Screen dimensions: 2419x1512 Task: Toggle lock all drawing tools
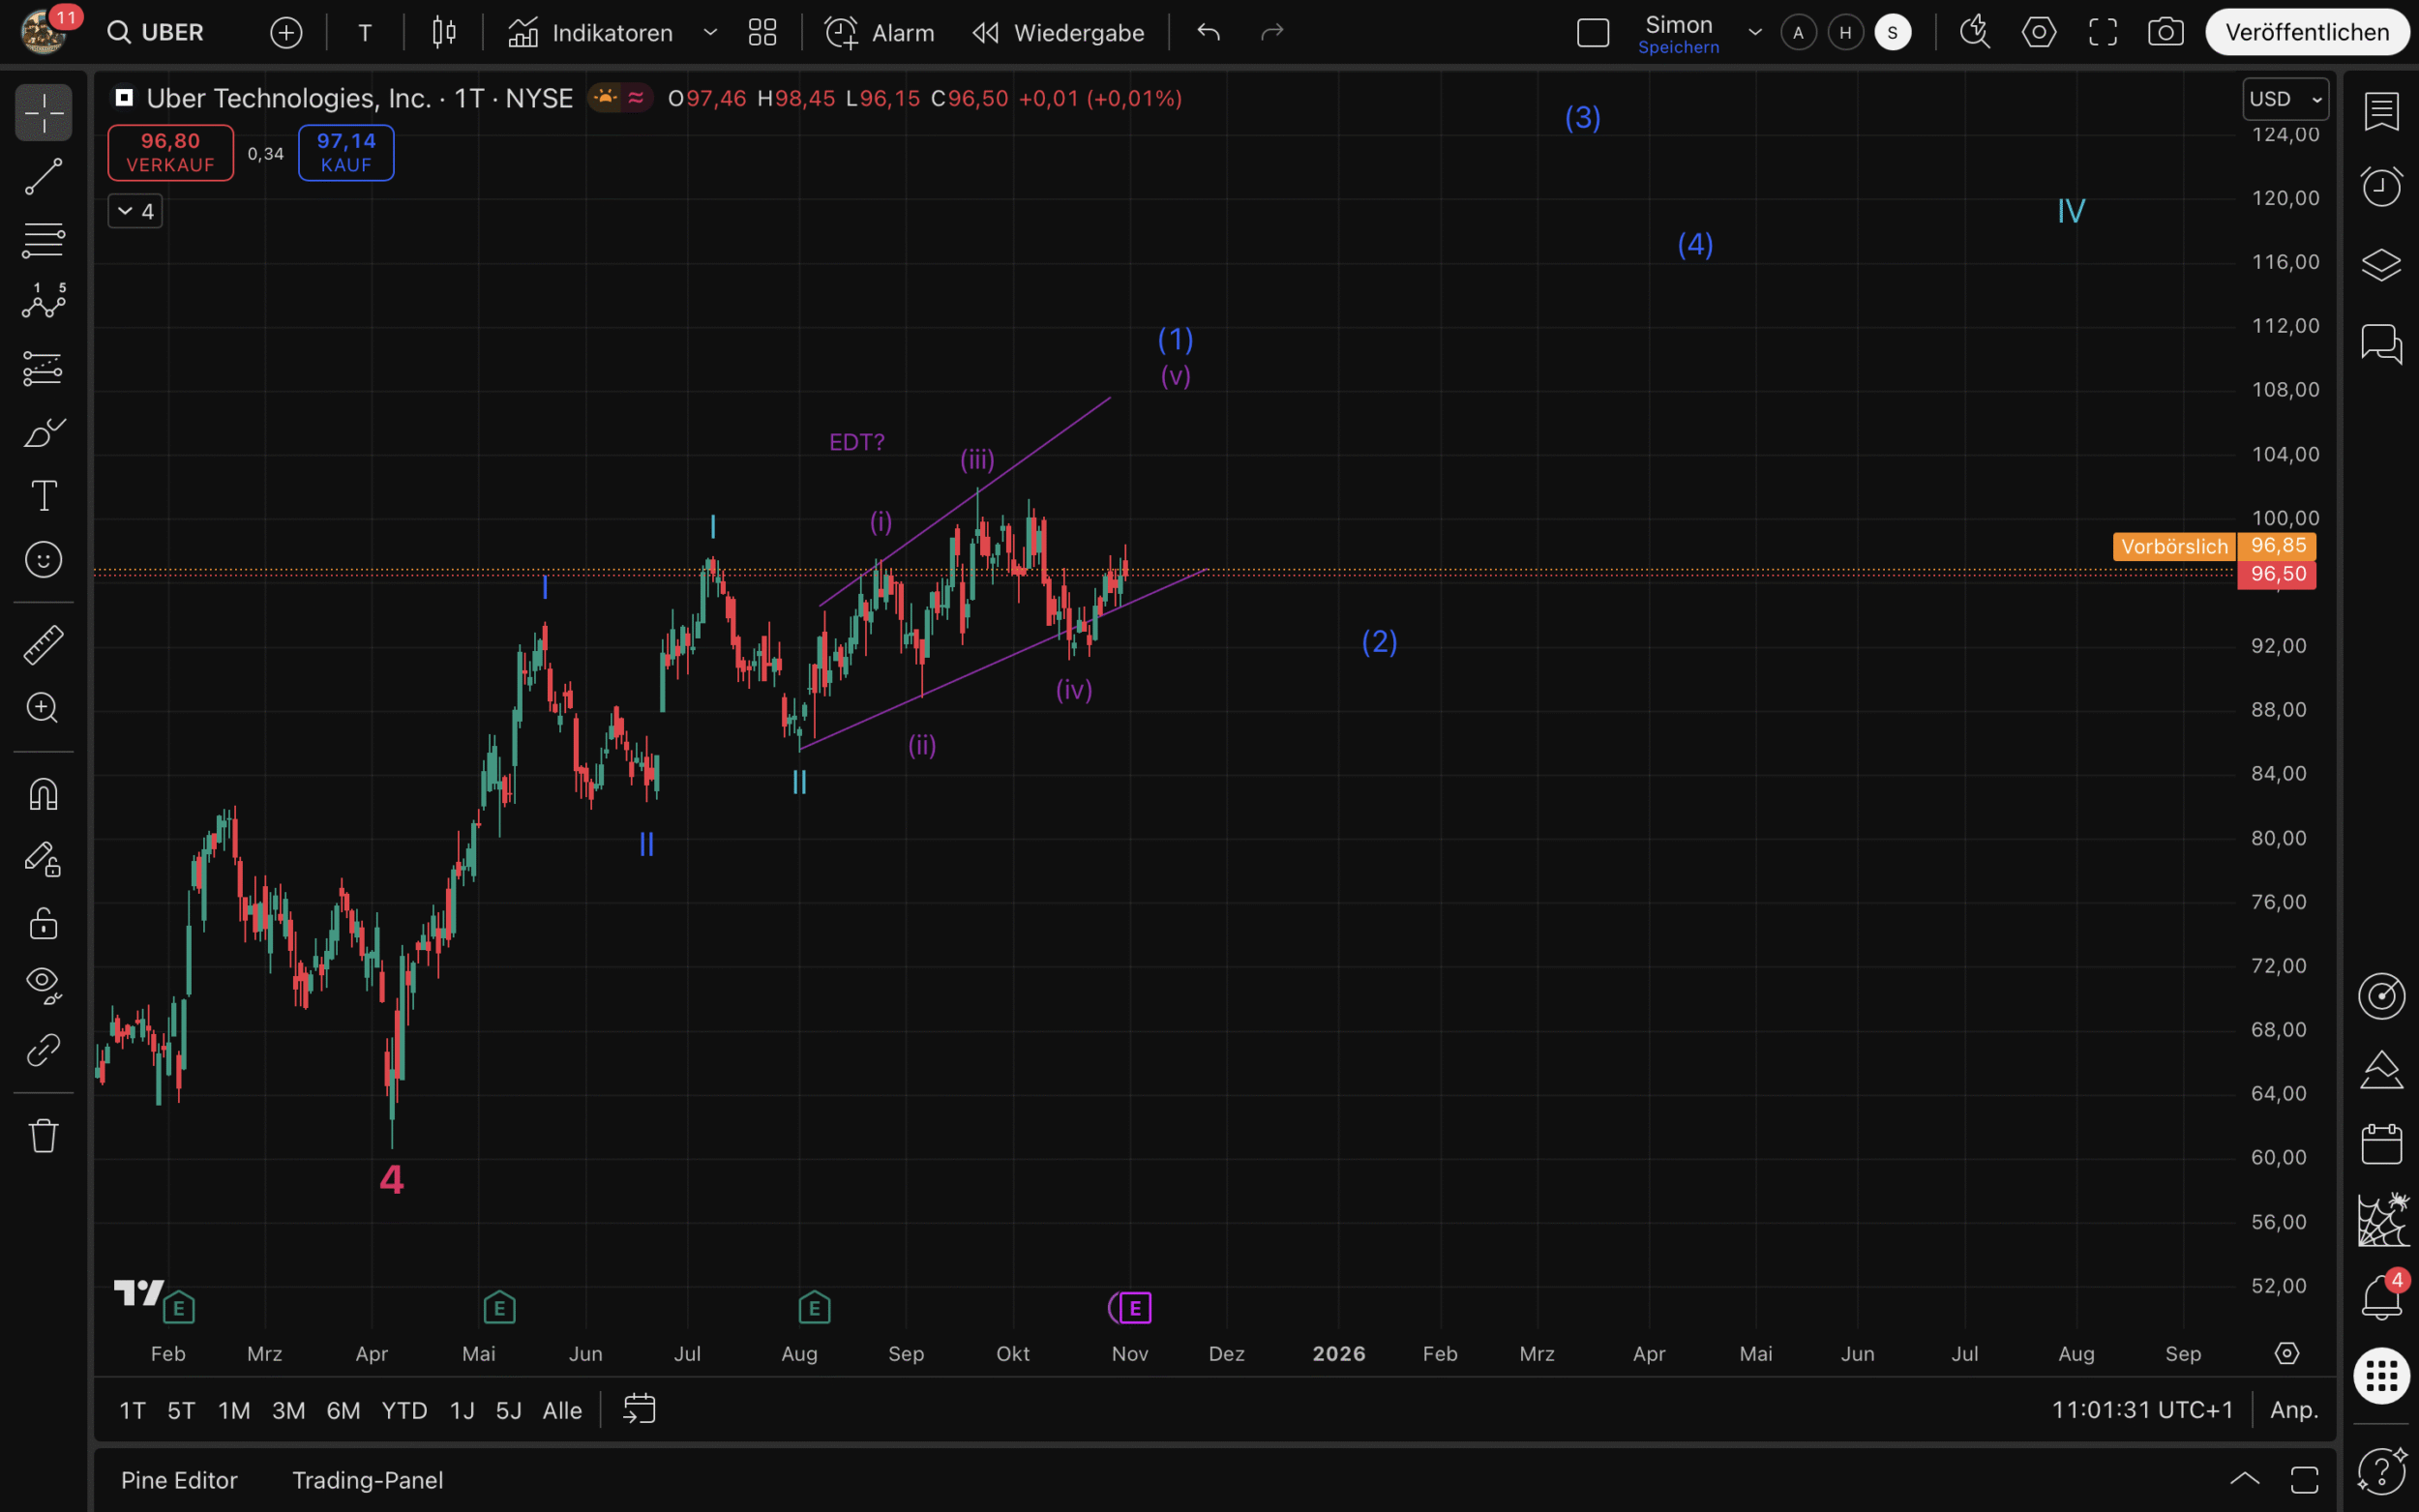(x=43, y=923)
